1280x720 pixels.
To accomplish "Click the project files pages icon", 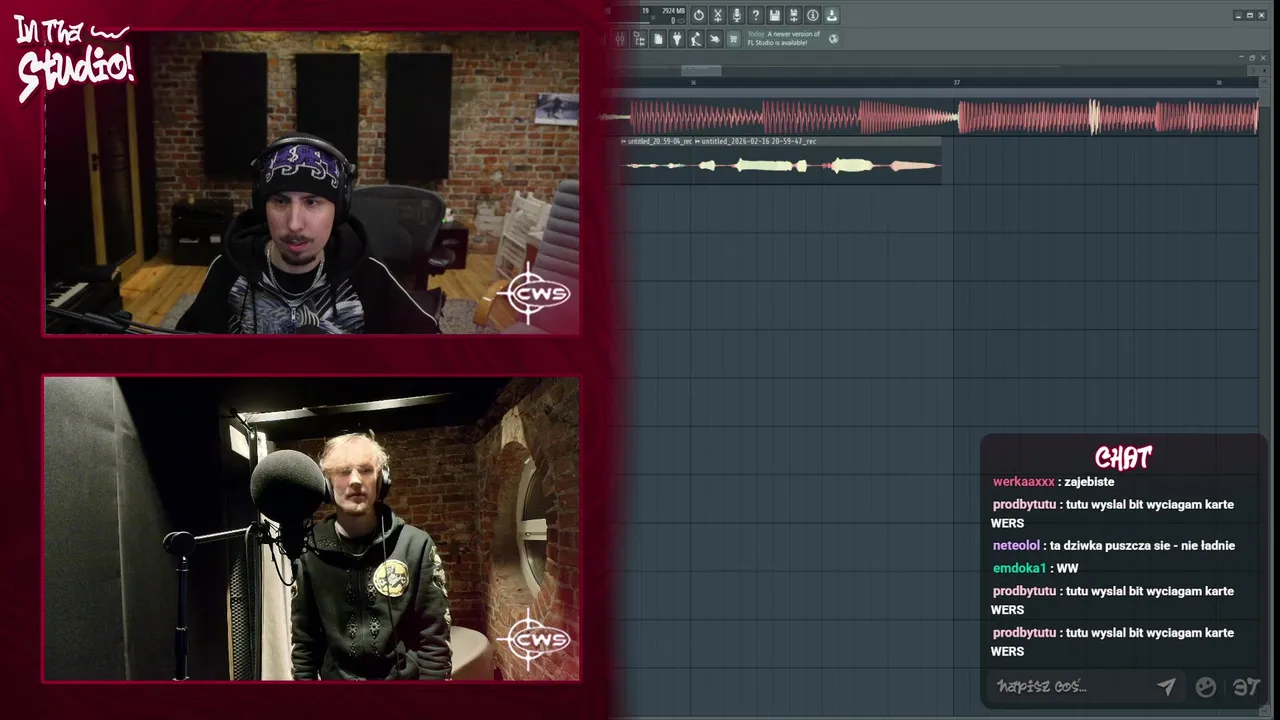I will point(658,38).
